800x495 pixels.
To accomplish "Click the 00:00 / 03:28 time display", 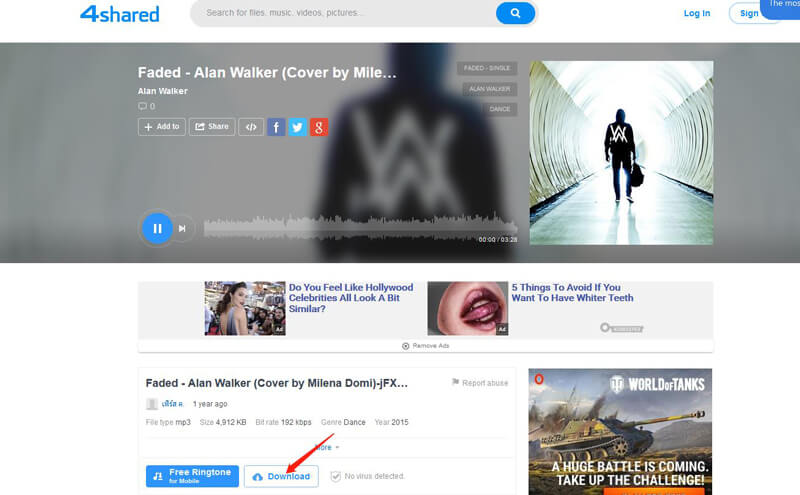I will point(498,239).
